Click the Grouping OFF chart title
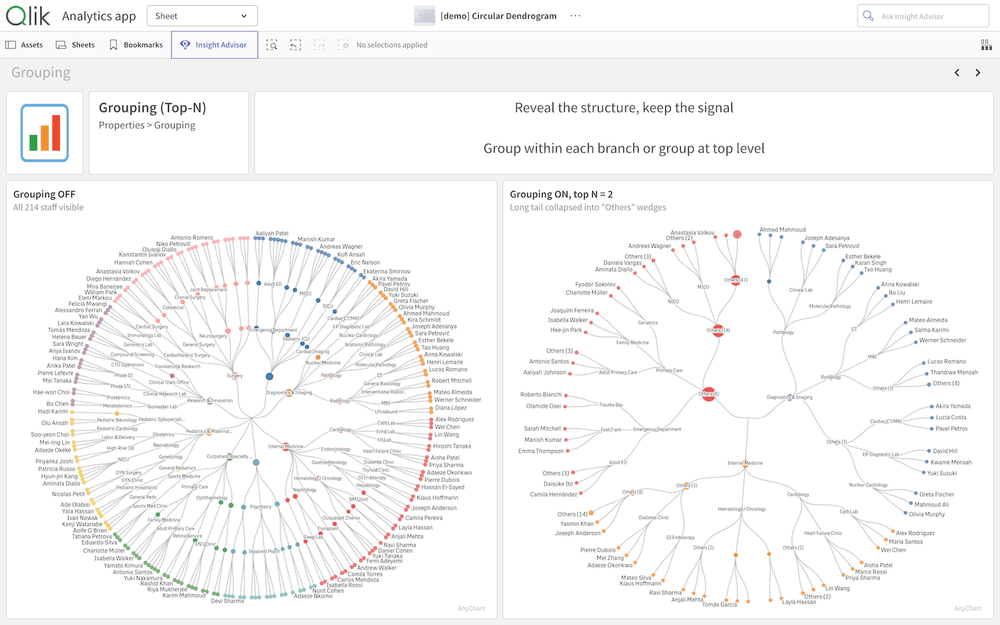This screenshot has width=1000, height=625. [x=44, y=195]
